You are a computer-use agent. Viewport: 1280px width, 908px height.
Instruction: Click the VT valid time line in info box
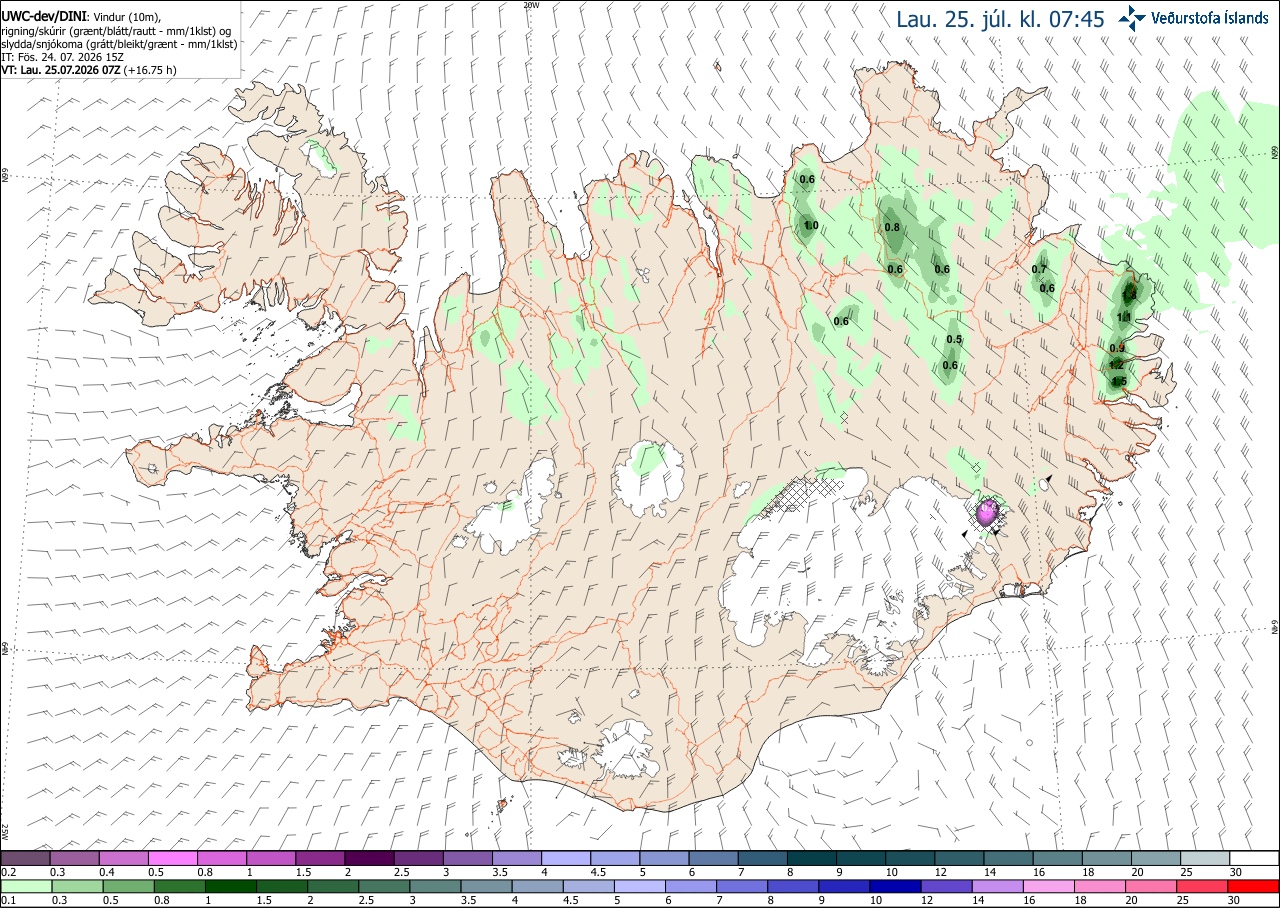[89, 70]
